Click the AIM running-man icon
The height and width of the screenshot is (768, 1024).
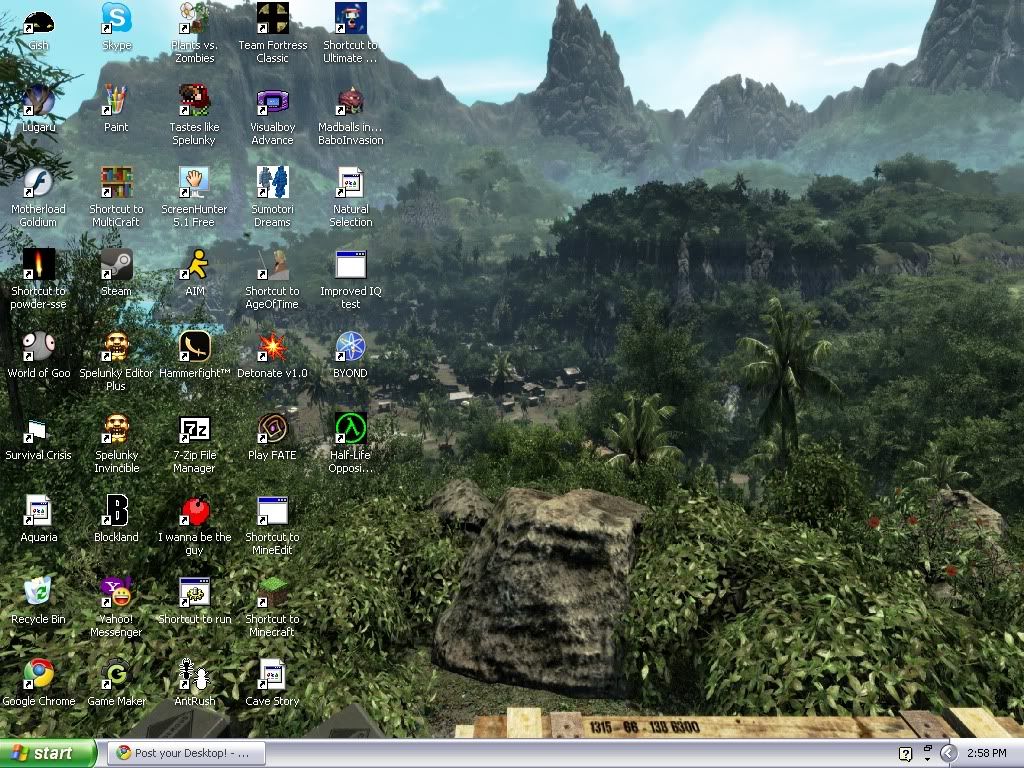195,265
